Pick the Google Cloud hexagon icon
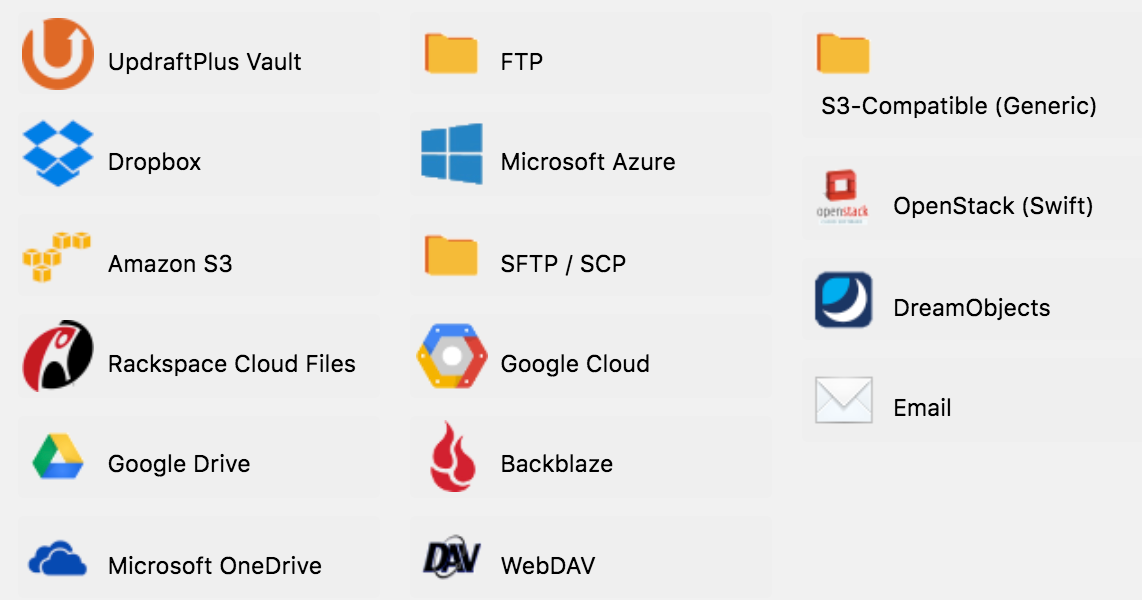 click(x=452, y=356)
